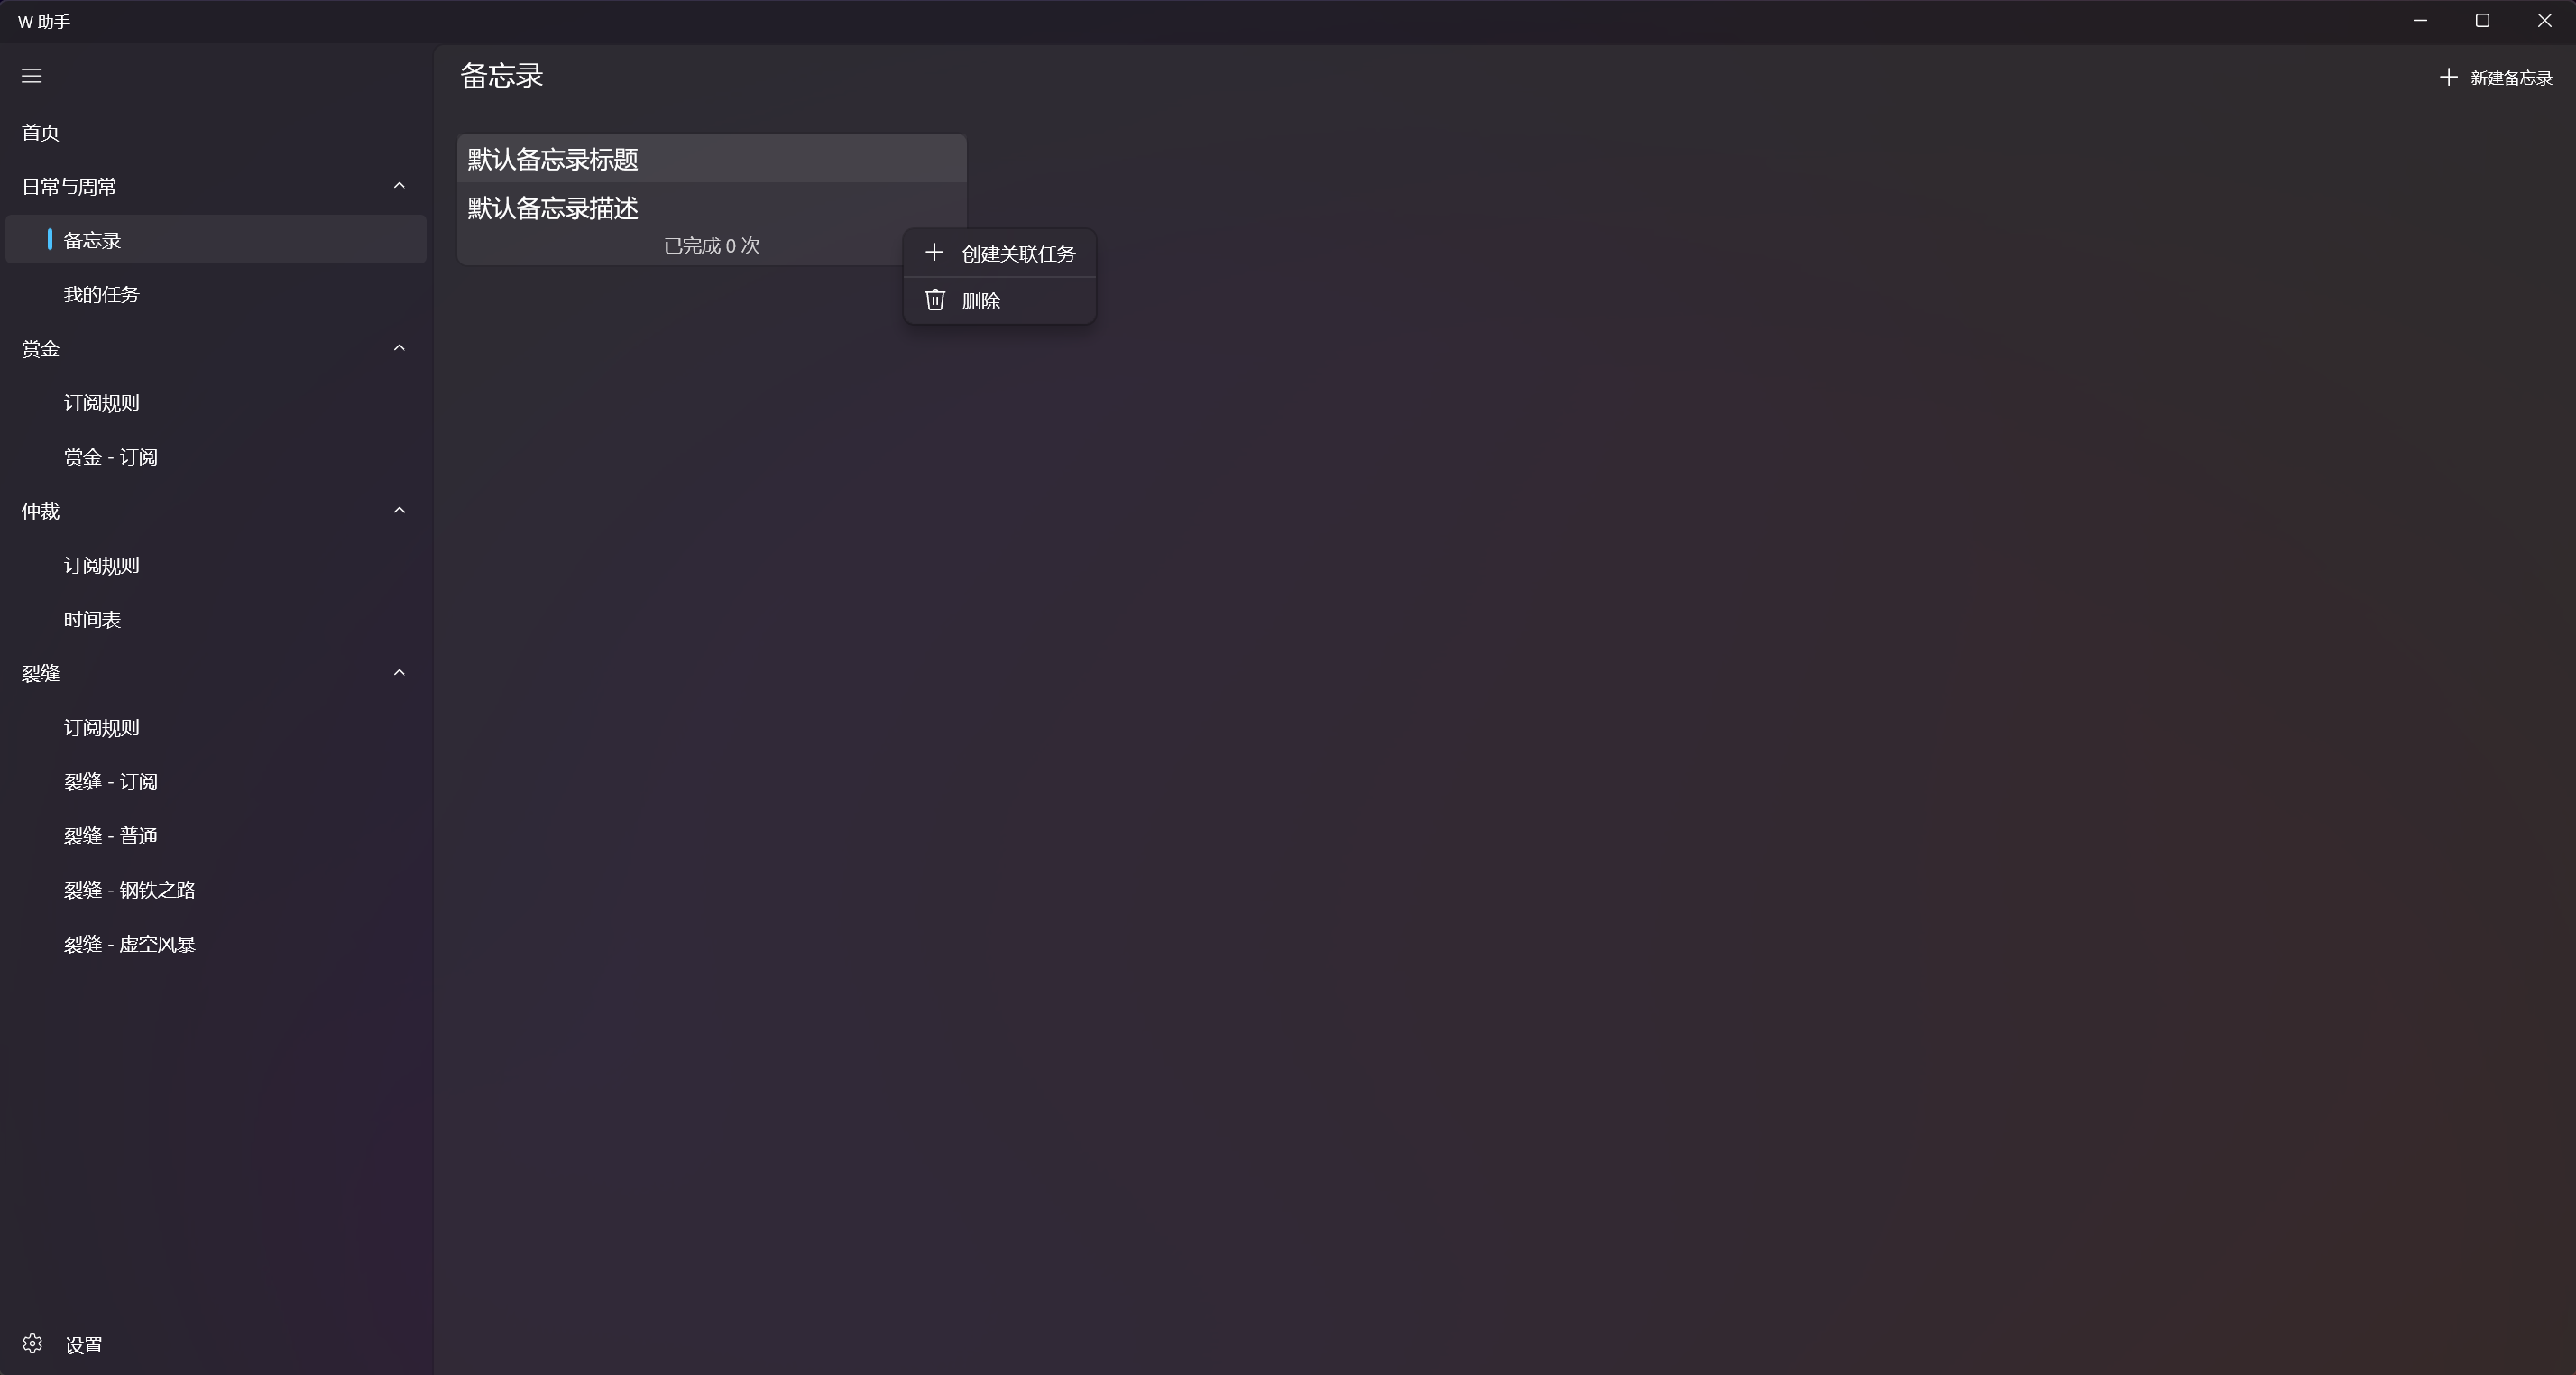This screenshot has height=1375, width=2576.
Task: Collapse the 裂缝 section chevron
Action: click(399, 673)
